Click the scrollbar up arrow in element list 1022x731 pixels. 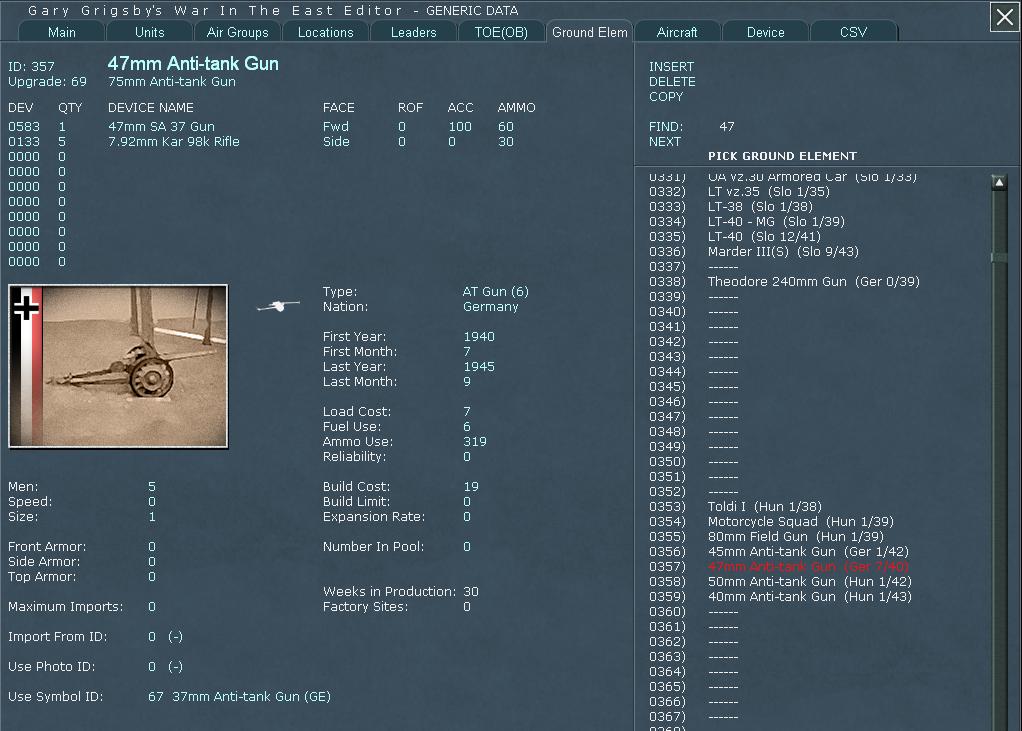point(999,182)
